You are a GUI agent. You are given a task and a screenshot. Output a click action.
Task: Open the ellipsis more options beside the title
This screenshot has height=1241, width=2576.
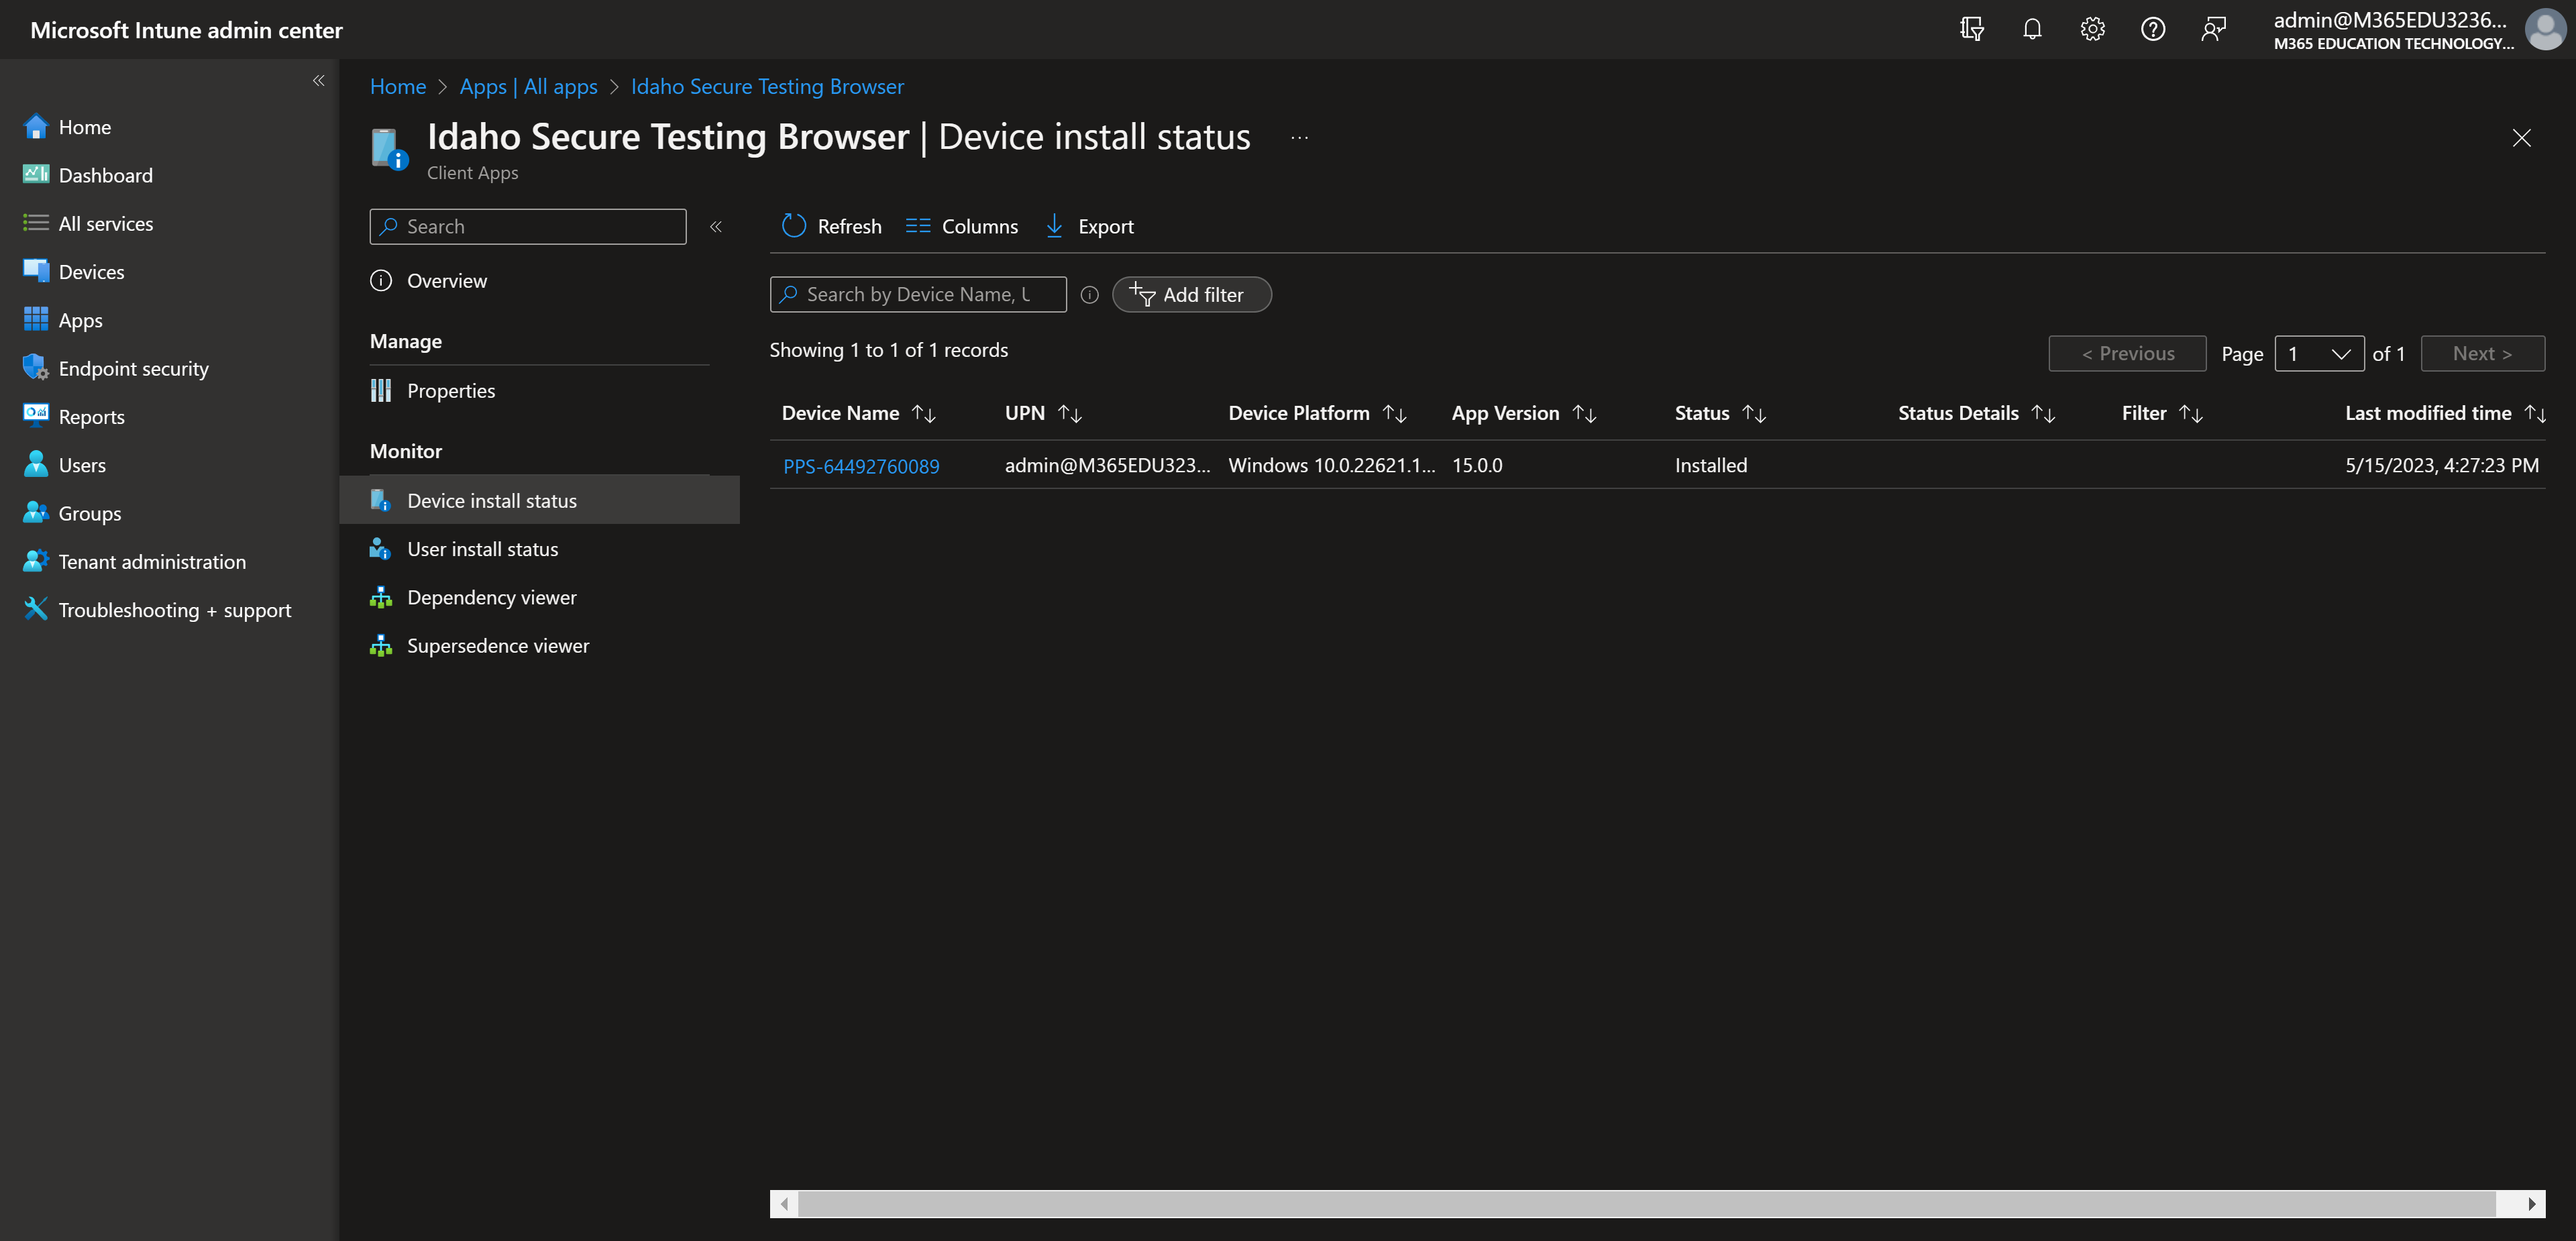(x=1299, y=138)
